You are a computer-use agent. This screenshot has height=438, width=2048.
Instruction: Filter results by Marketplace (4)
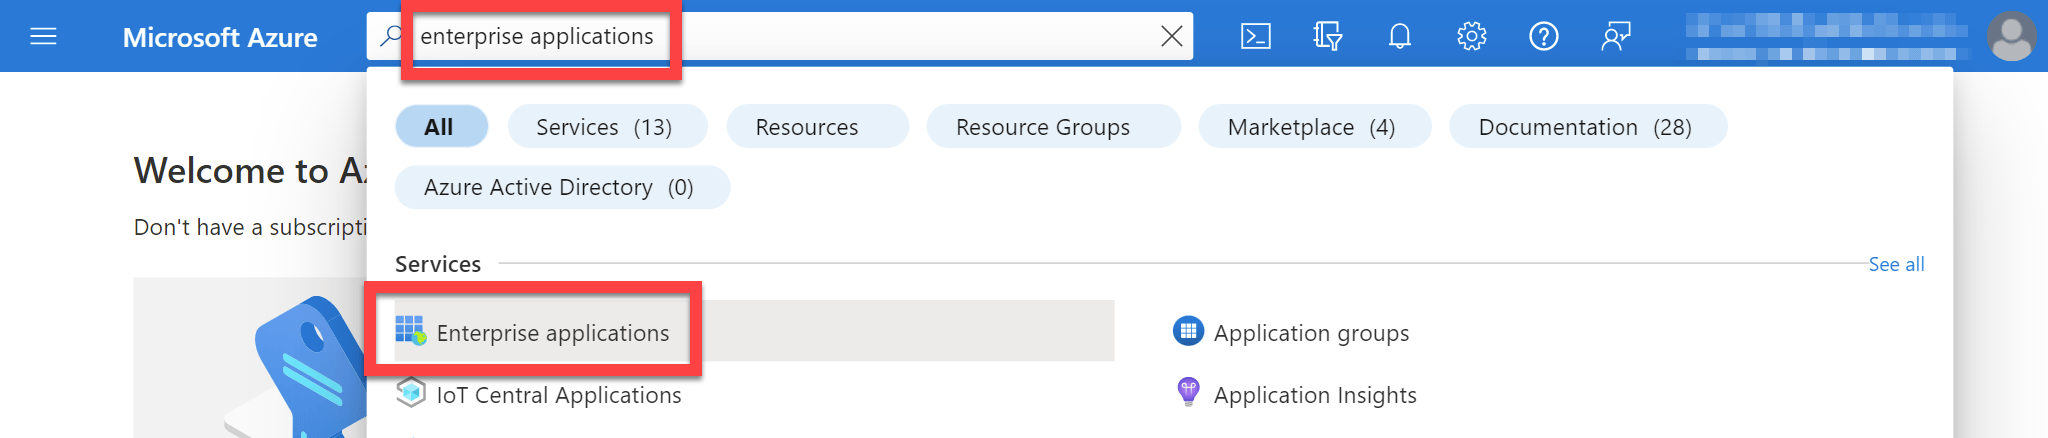[x=1314, y=127]
